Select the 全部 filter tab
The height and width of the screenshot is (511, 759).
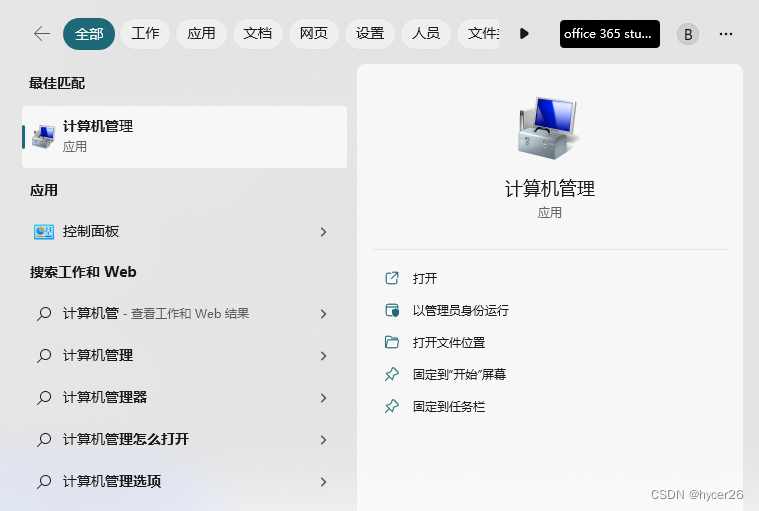pos(89,34)
